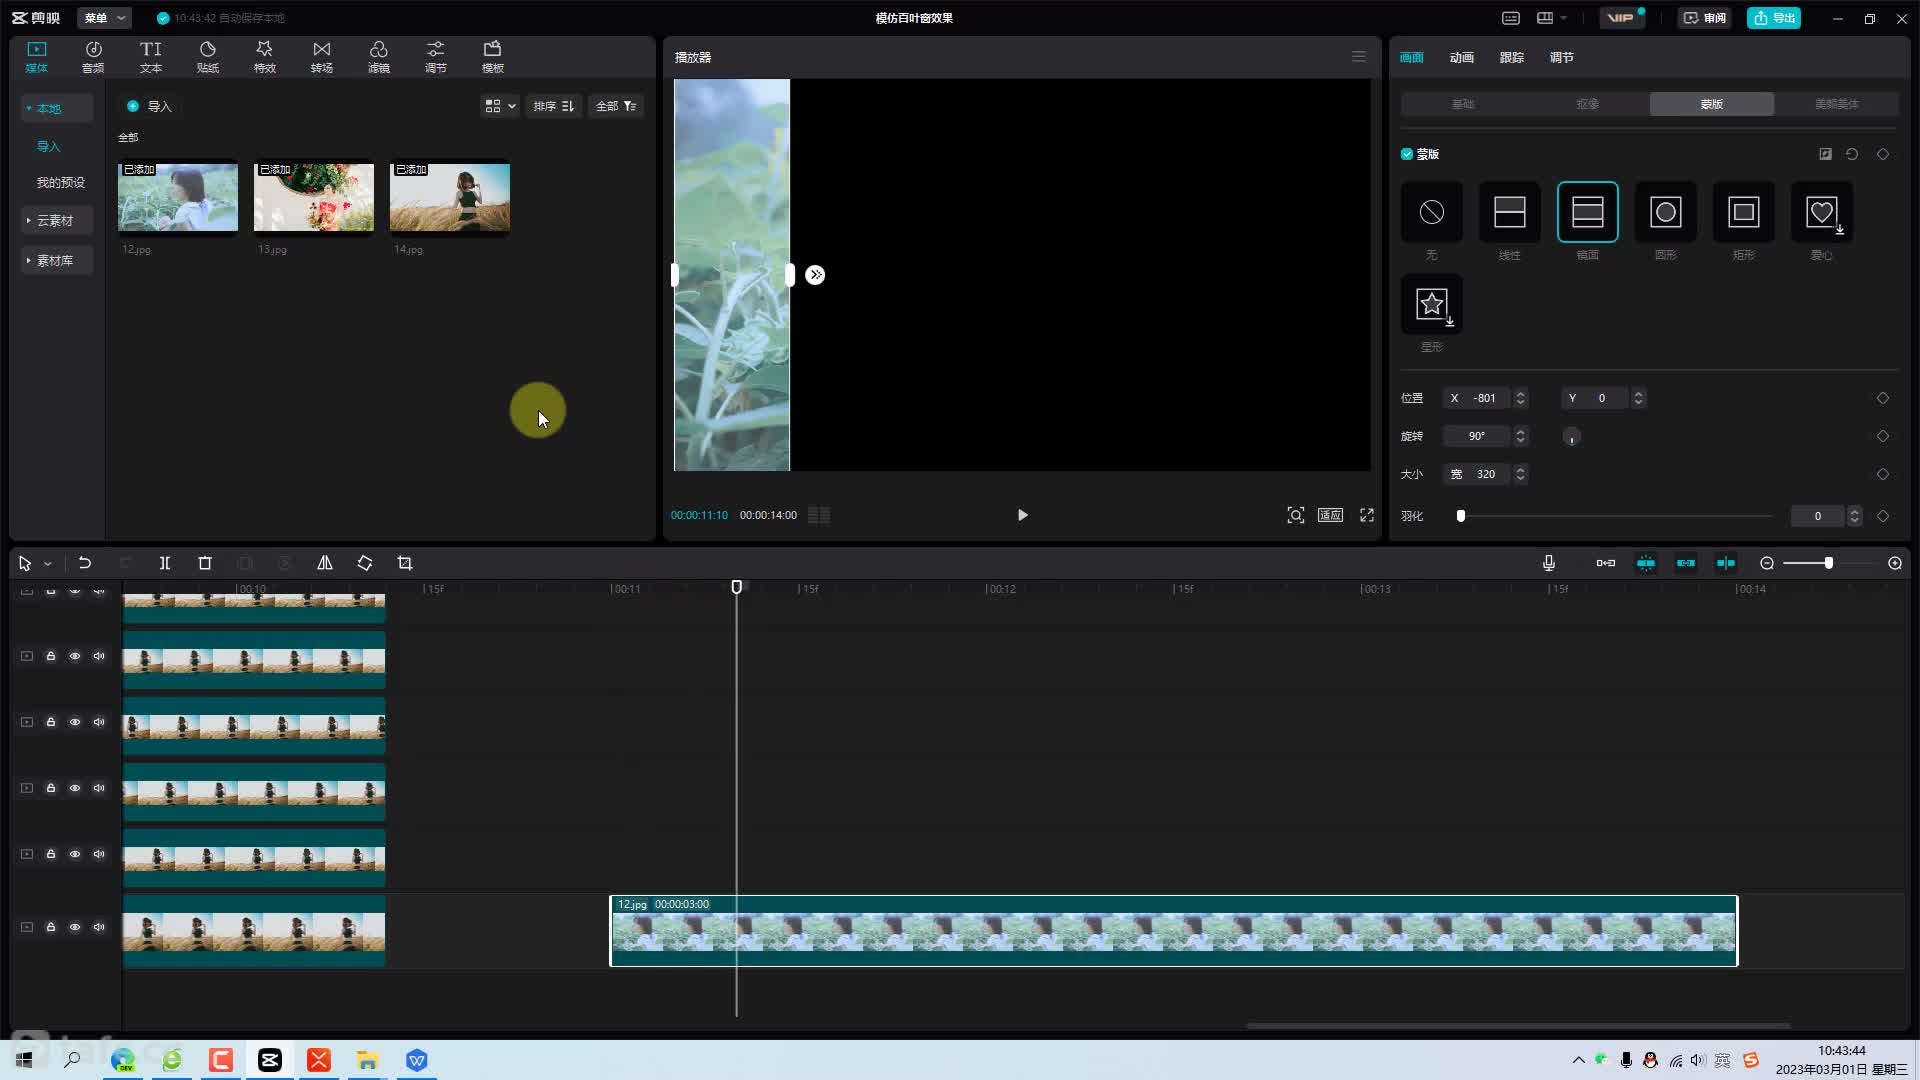Click the timeline zoom slider handle
Viewport: 1920px width, 1080px height.
pos(1829,563)
